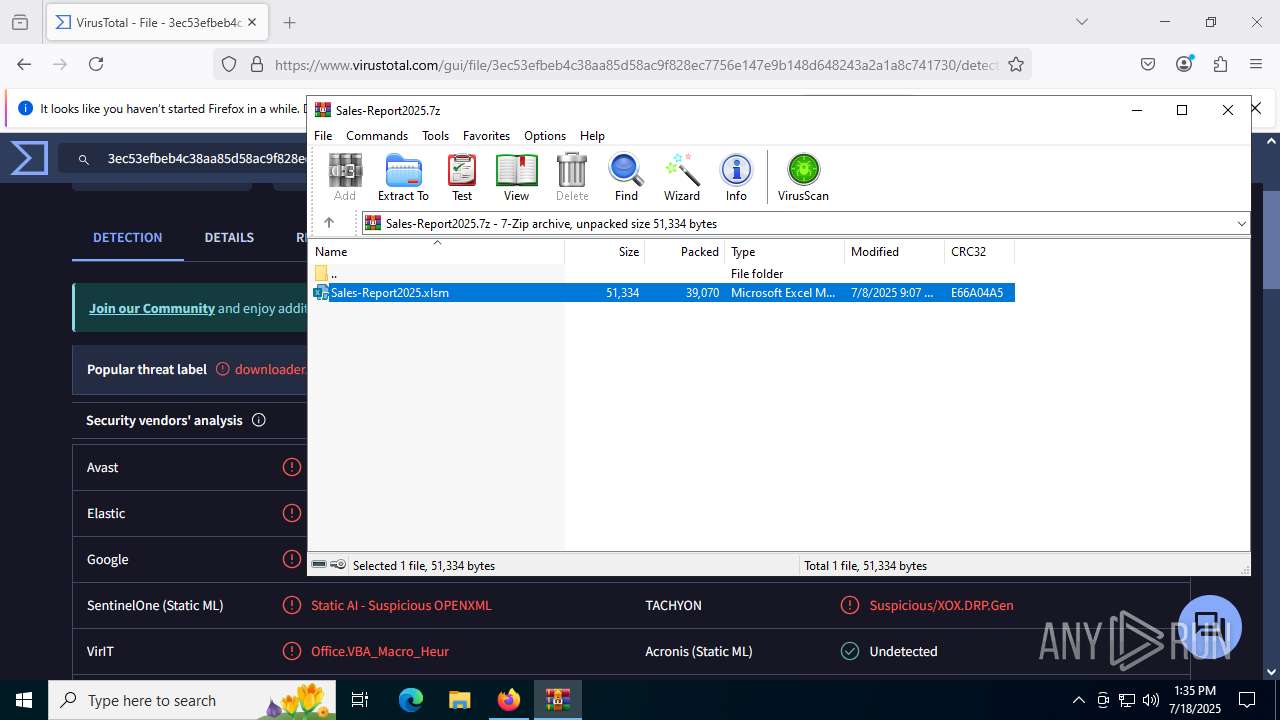This screenshot has width=1280, height=720.
Task: Click the CRC32 value E66A04A5
Action: [x=977, y=293]
